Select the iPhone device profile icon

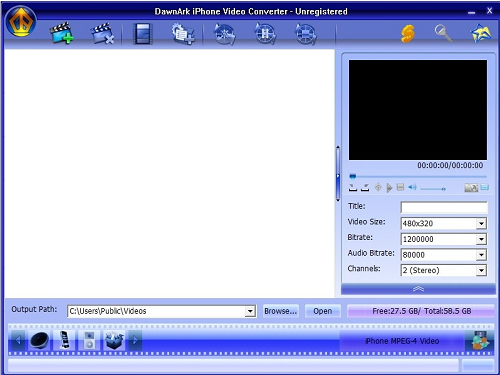click(64, 340)
